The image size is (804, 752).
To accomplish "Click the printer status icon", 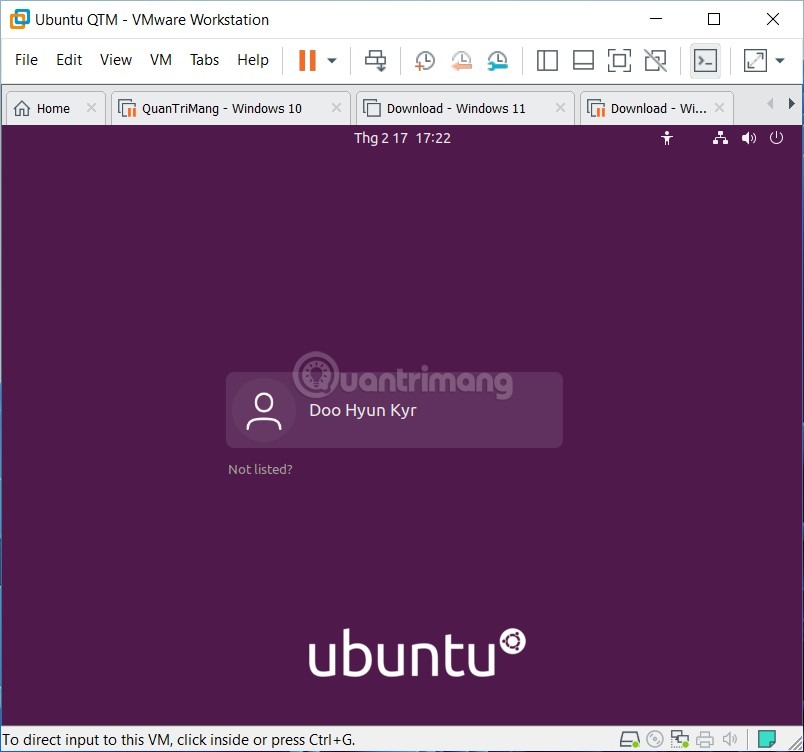I will pyautogui.click(x=705, y=739).
